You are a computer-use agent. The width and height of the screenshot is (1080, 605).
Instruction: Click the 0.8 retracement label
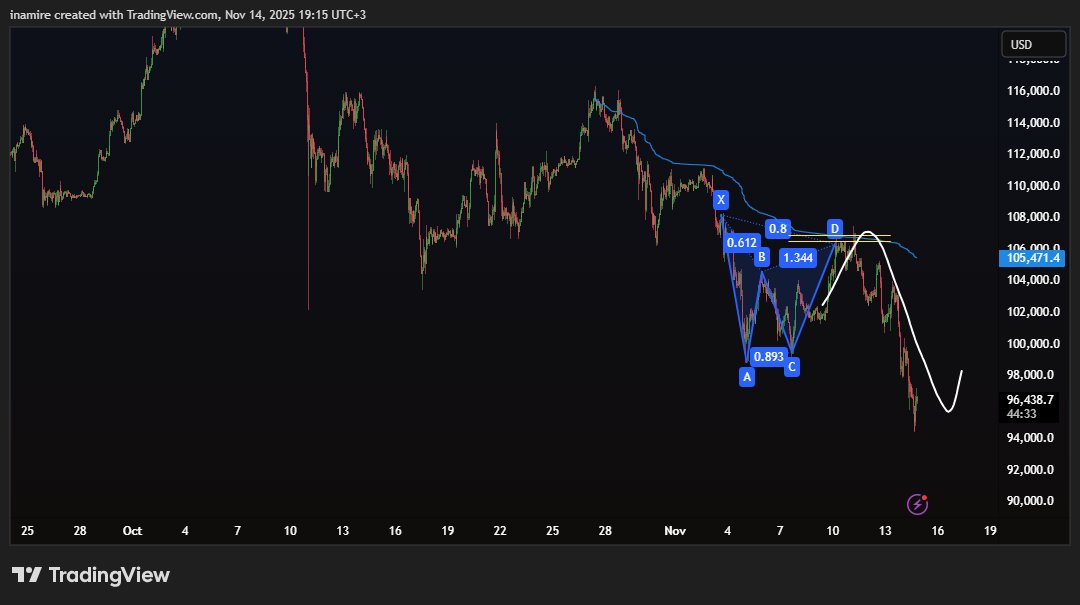[777, 228]
